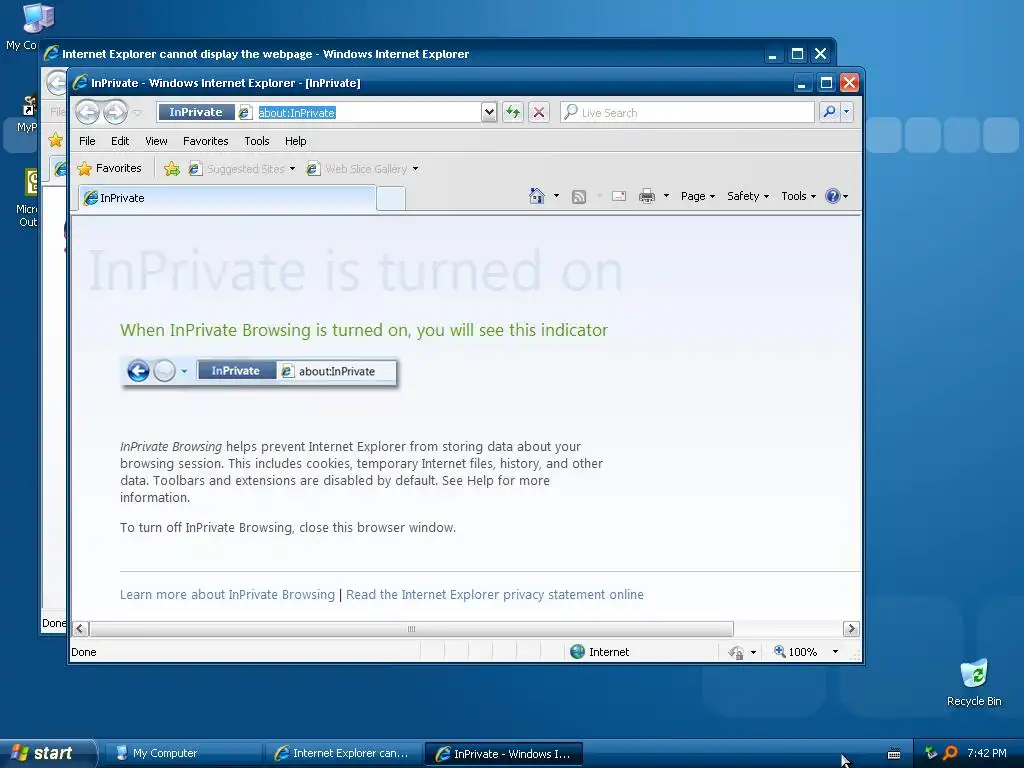Click the Windows start button
1024x768 pixels.
[48, 753]
